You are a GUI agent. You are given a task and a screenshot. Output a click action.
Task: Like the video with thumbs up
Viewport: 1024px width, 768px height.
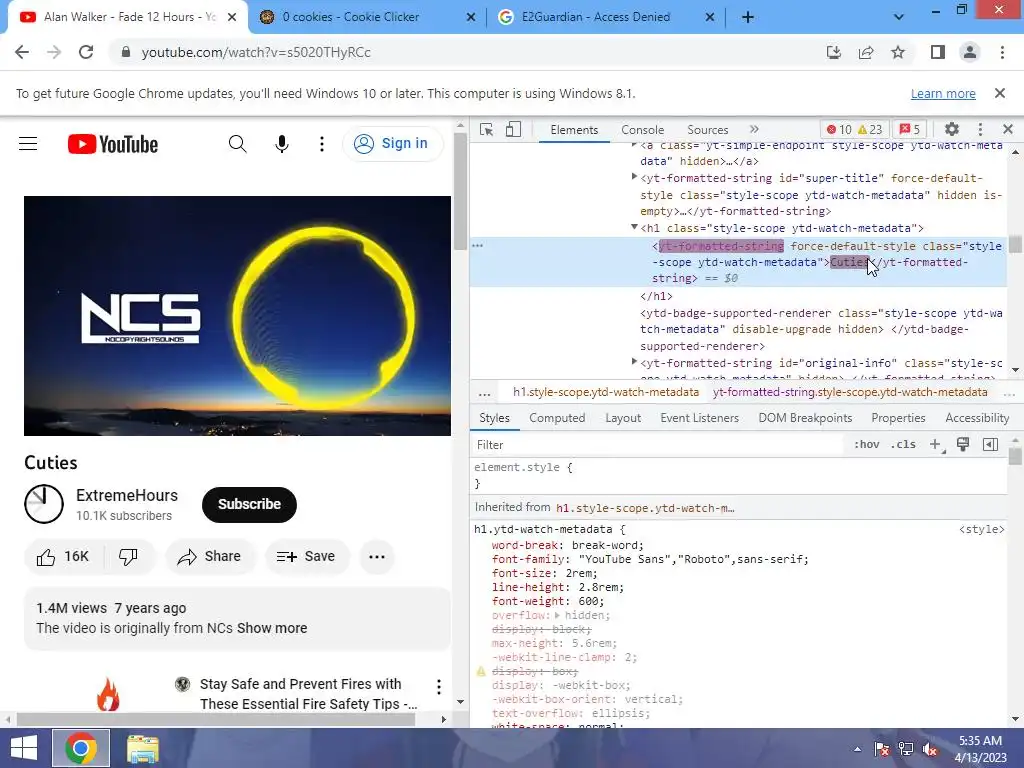tap(63, 556)
